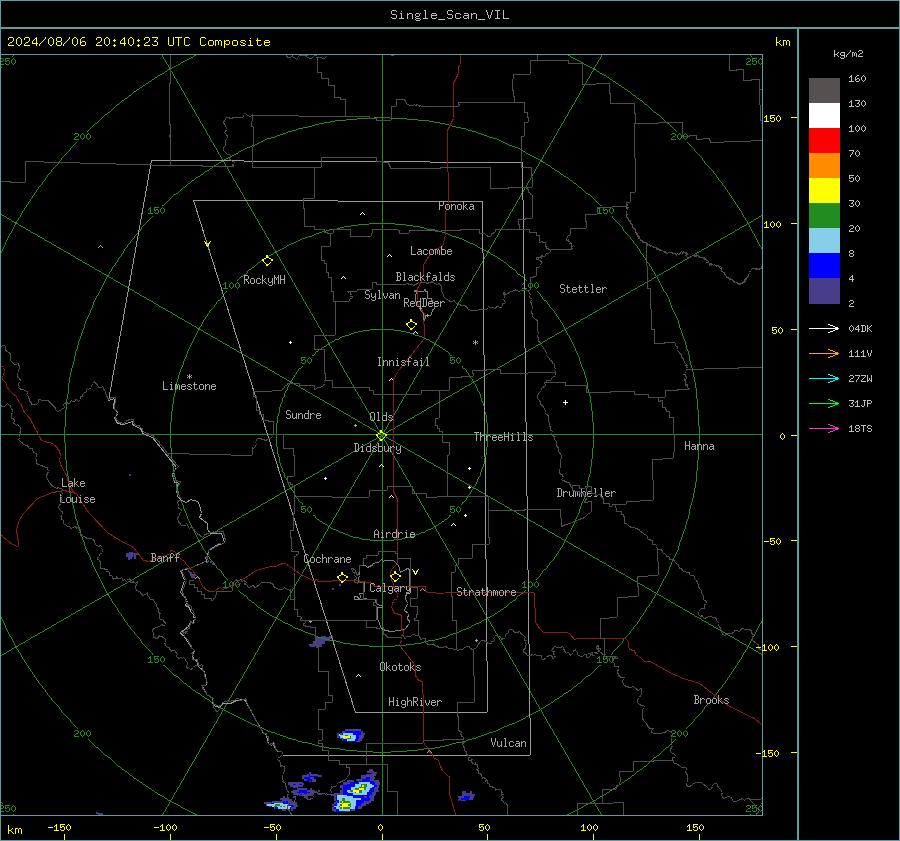900x841 pixels.
Task: Click the yellow diamond at radar center near Olds
Action: point(381,435)
